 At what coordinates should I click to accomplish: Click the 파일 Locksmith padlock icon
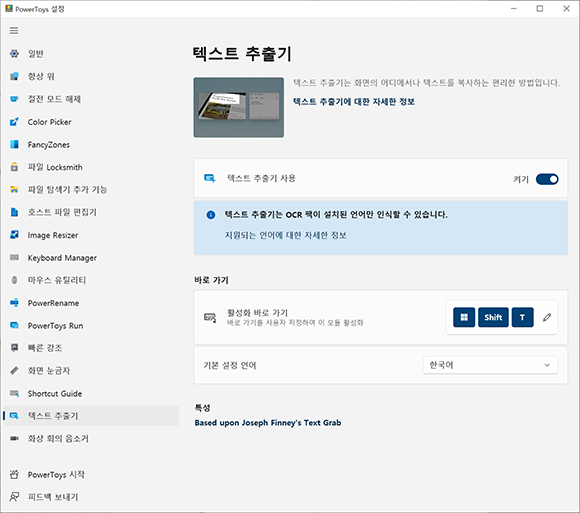14,167
